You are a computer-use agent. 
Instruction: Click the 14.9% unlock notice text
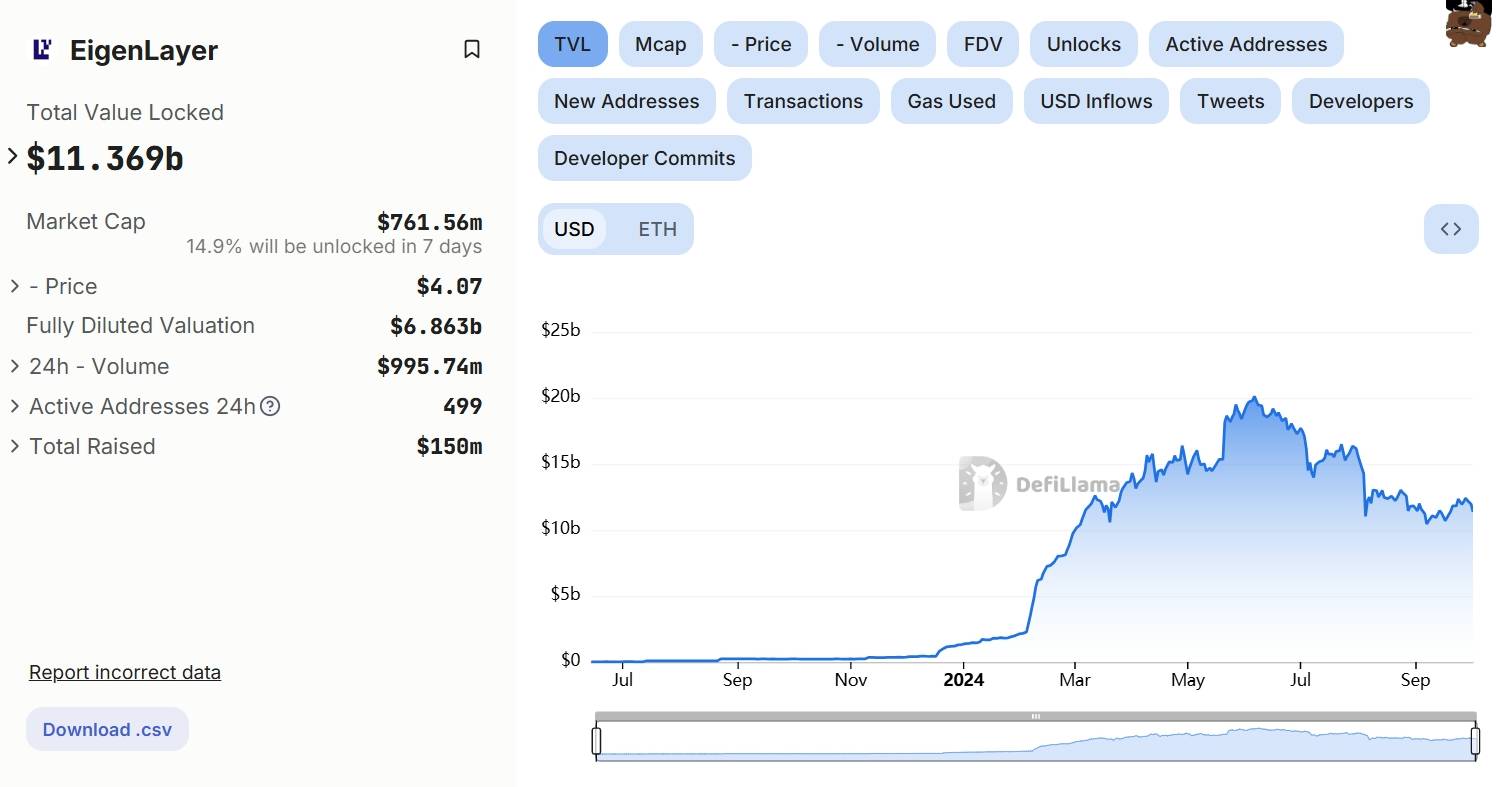pos(334,246)
